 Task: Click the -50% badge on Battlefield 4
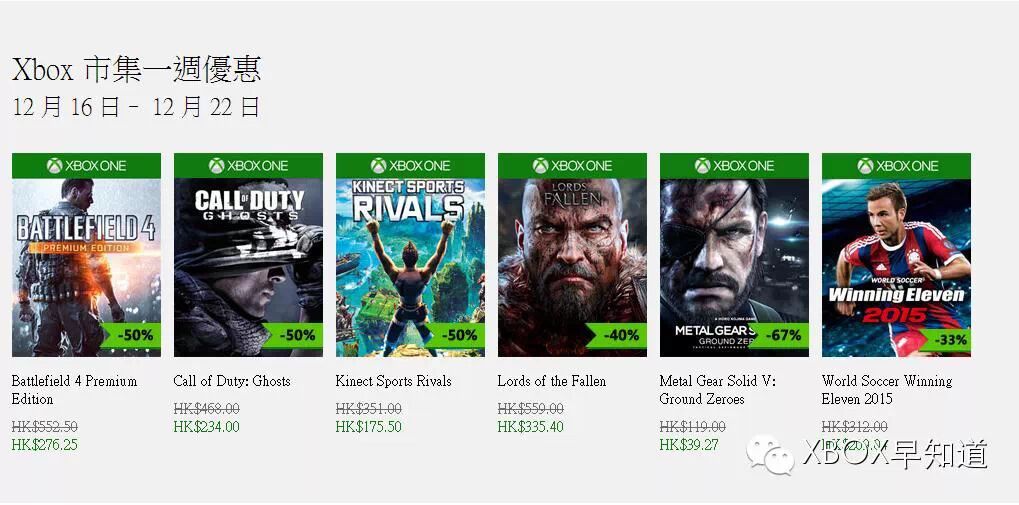(134, 335)
